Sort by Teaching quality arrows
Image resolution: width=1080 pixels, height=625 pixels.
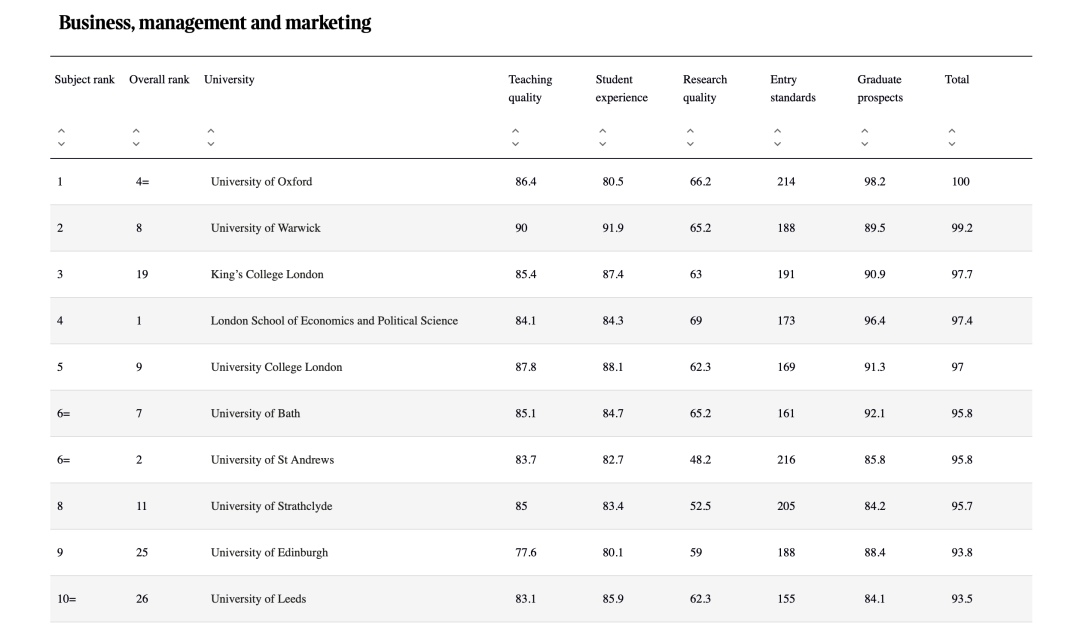click(515, 137)
